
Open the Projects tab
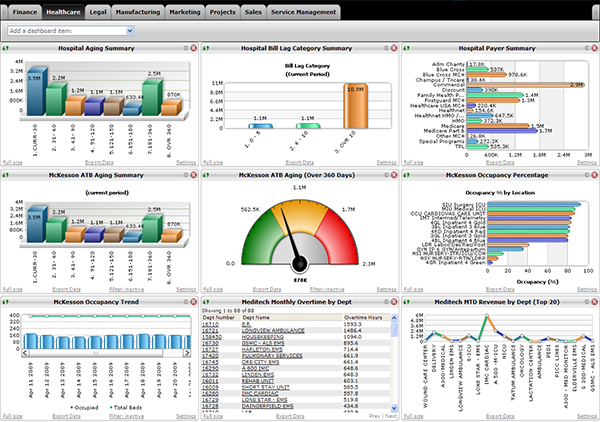tap(223, 12)
